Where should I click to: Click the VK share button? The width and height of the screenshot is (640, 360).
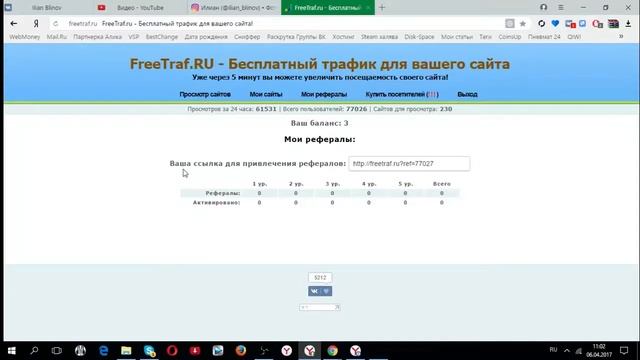click(314, 291)
